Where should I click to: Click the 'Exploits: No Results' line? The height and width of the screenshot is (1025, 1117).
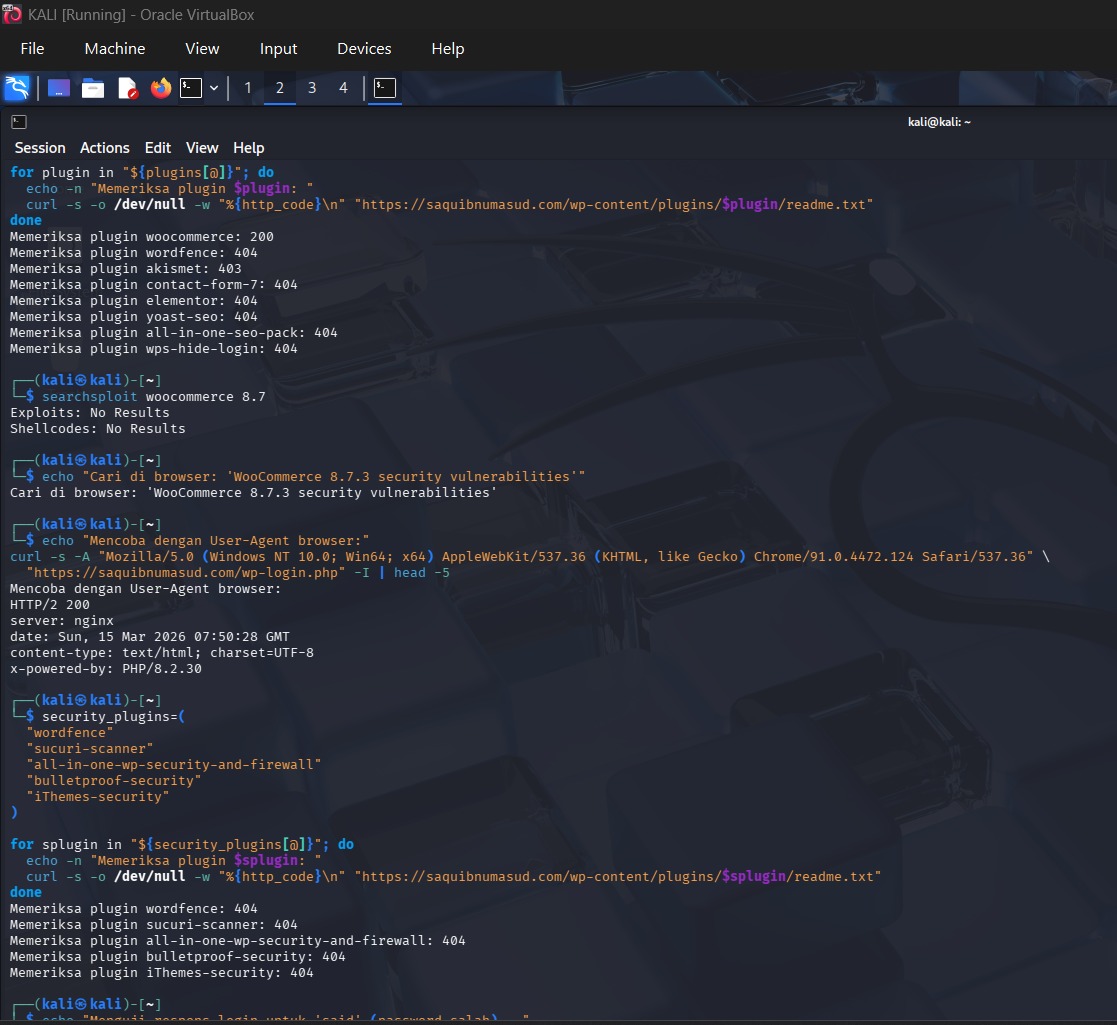click(x=90, y=412)
